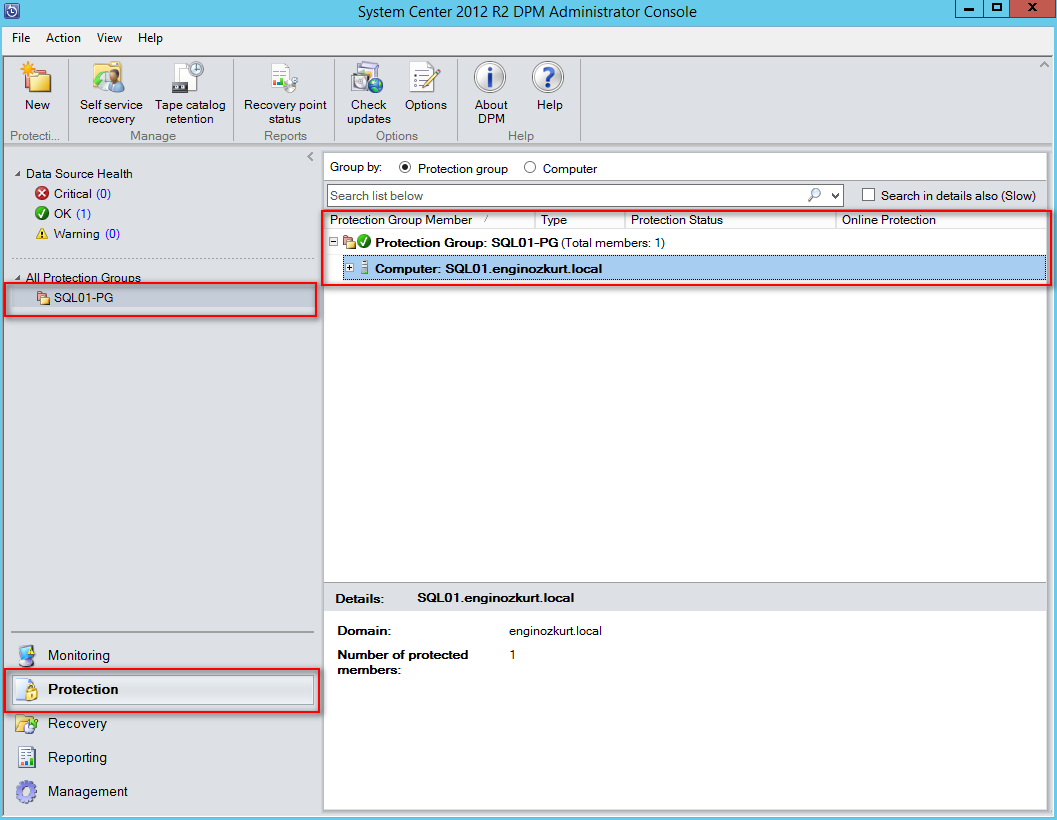Select the Computer grouping radio button
1057x820 pixels.
530,167
